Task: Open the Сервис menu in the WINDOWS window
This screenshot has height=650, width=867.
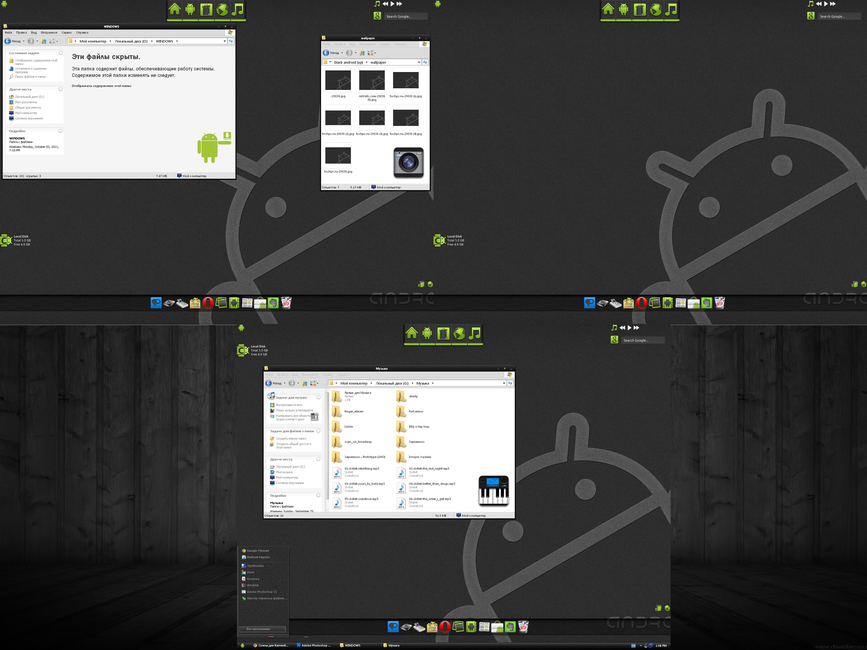Action: [66, 33]
